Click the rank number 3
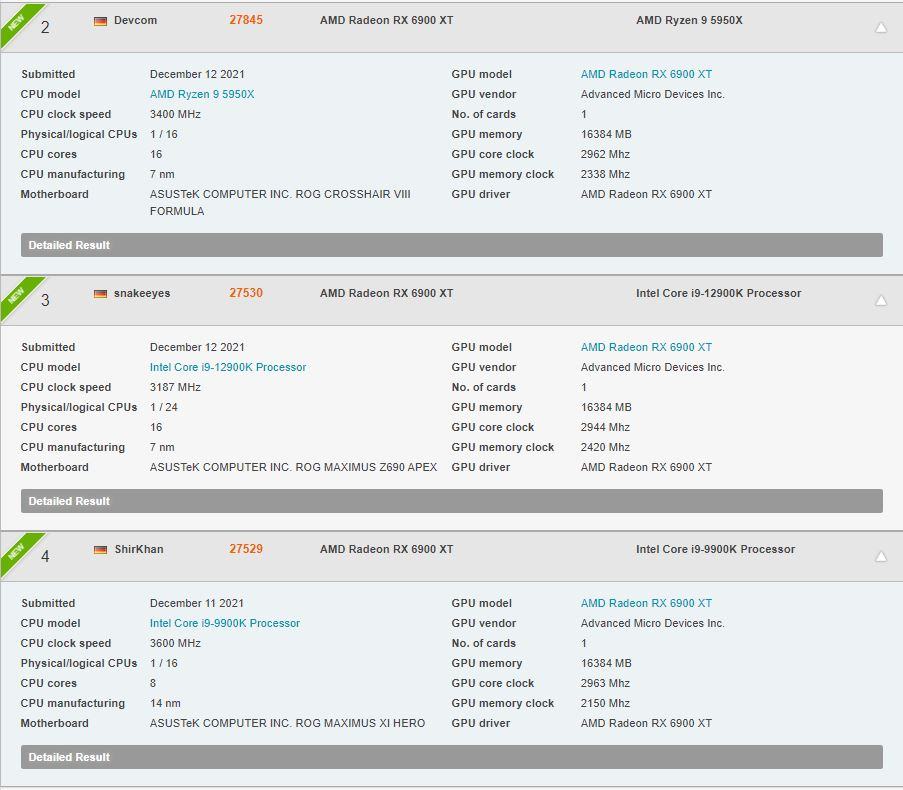 click(x=45, y=300)
